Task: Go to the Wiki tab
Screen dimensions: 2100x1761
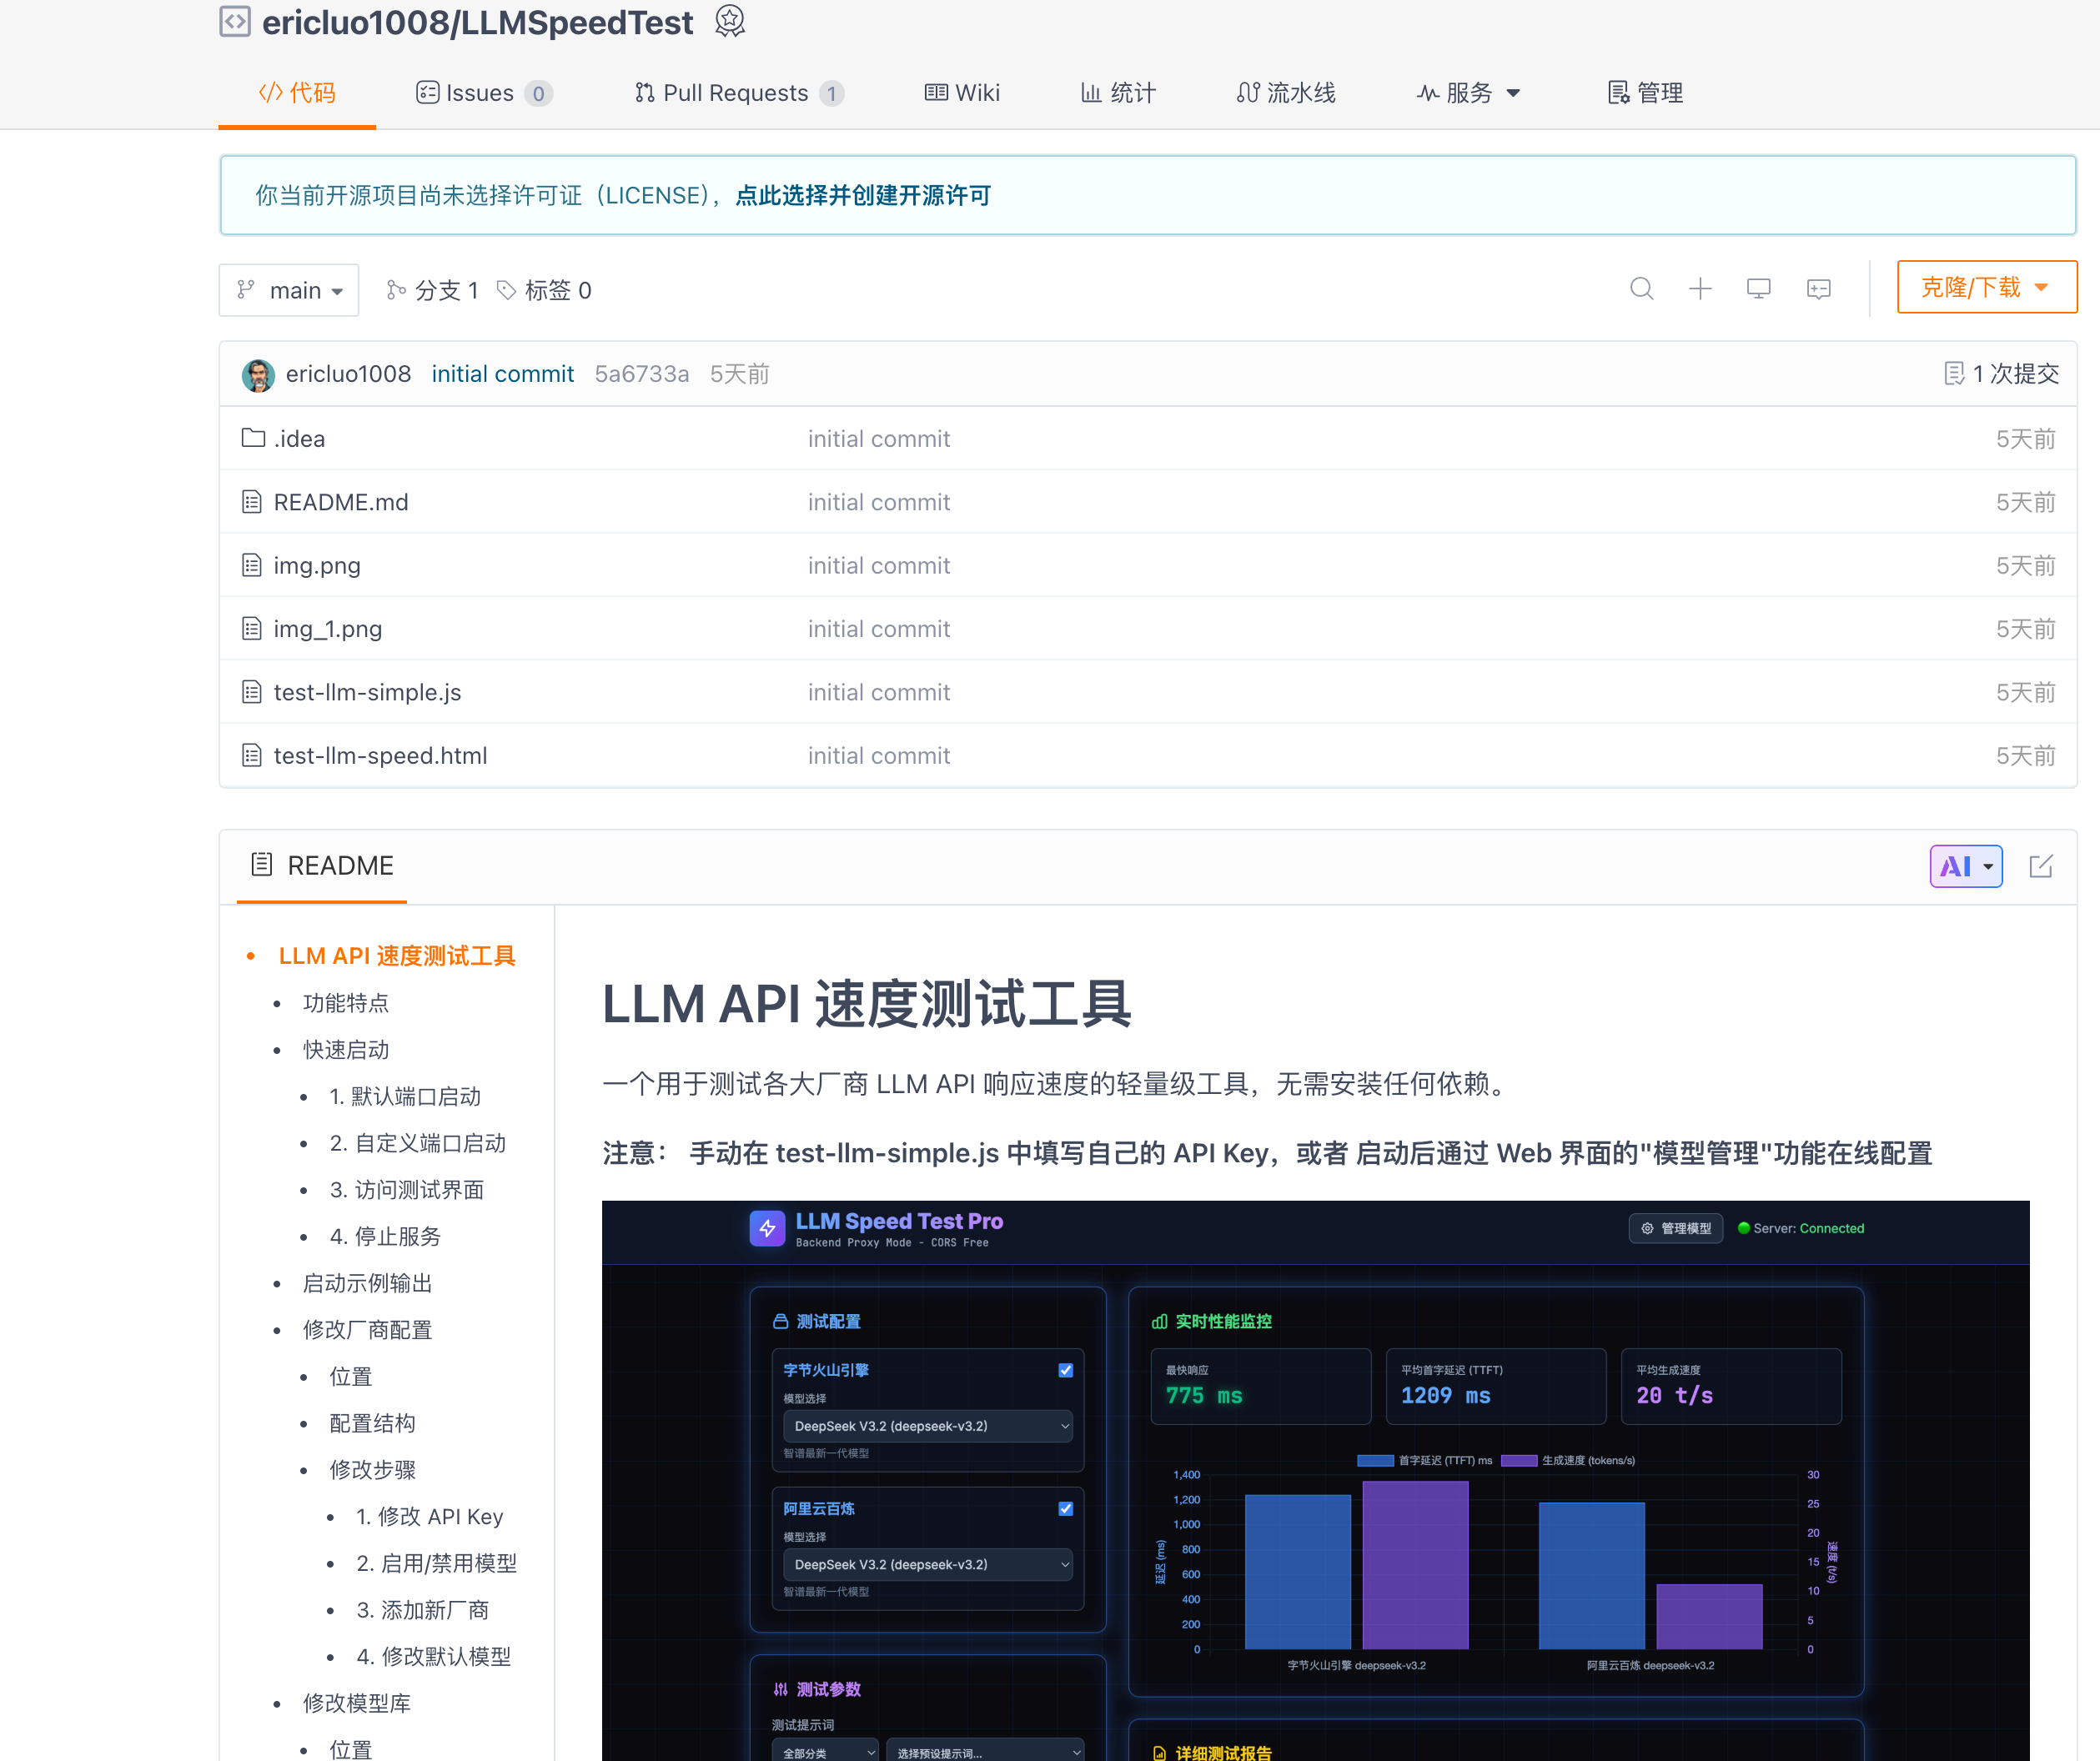Action: coord(962,93)
